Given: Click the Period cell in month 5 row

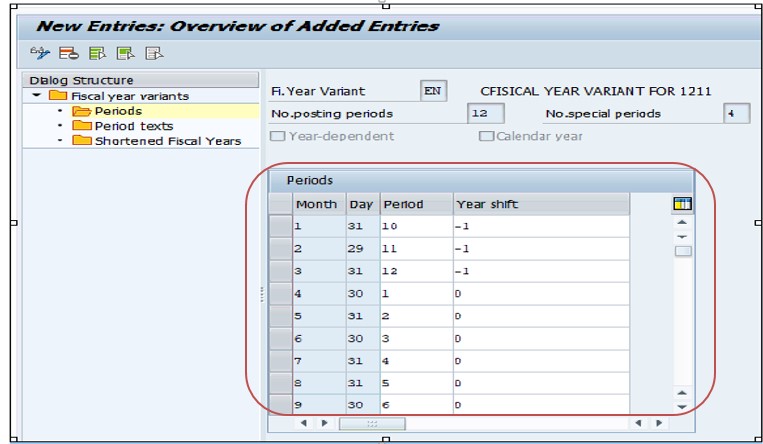Looking at the screenshot, I should click(x=417, y=315).
